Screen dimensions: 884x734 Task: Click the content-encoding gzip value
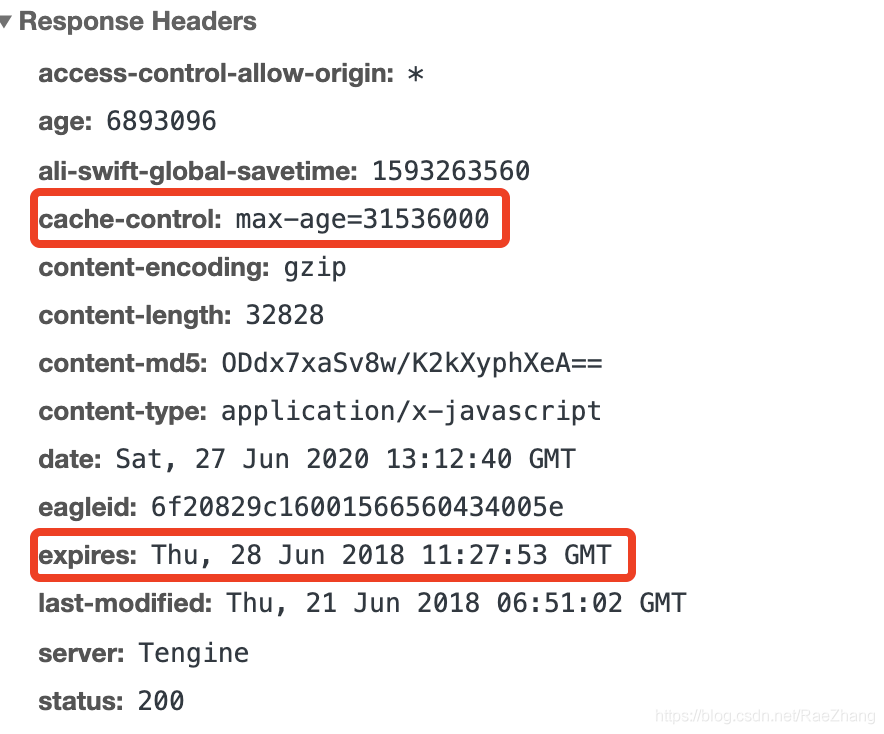(315, 268)
